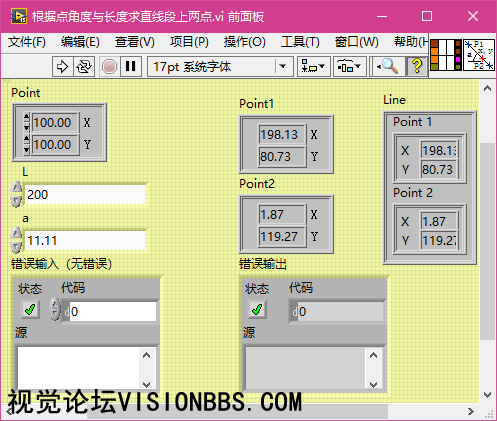Click the angle a input field
This screenshot has height=421, width=497.
coord(85,240)
